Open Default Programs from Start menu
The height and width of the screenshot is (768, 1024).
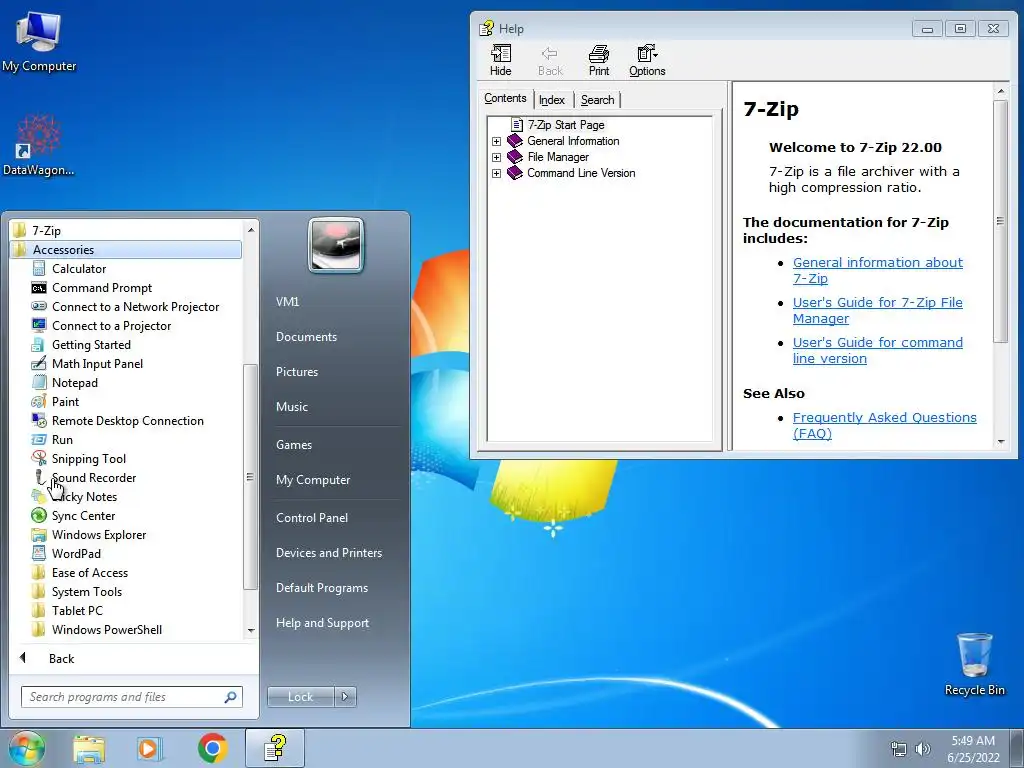[321, 587]
